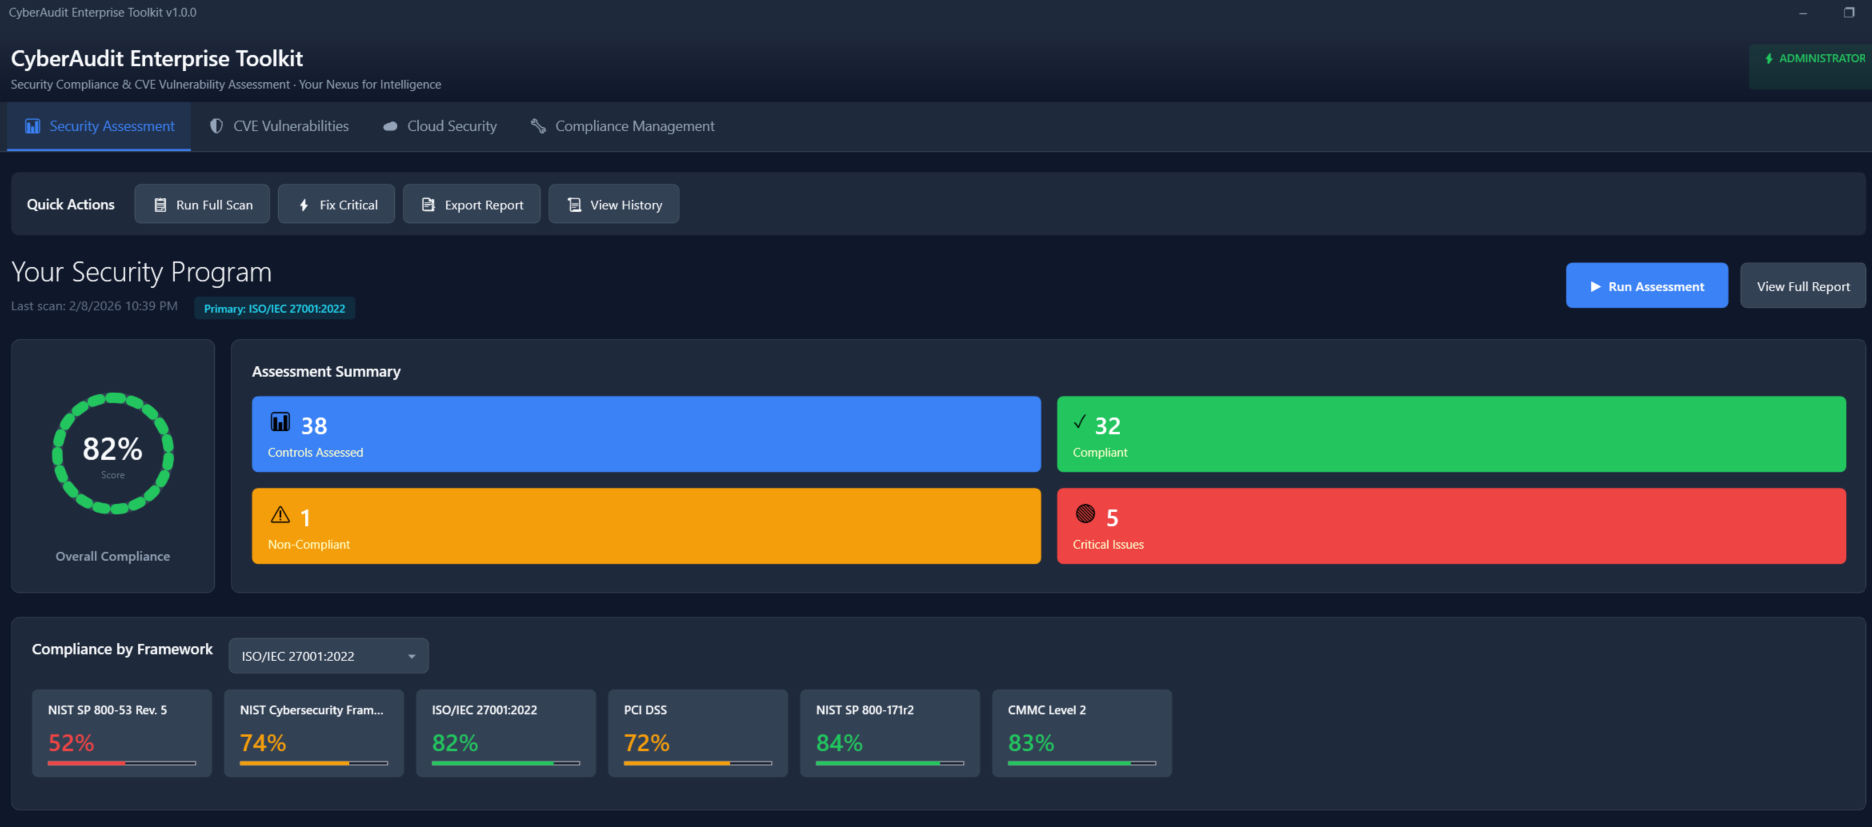
Task: Select the NIST Cybersecurity Framework card
Action: pos(314,733)
